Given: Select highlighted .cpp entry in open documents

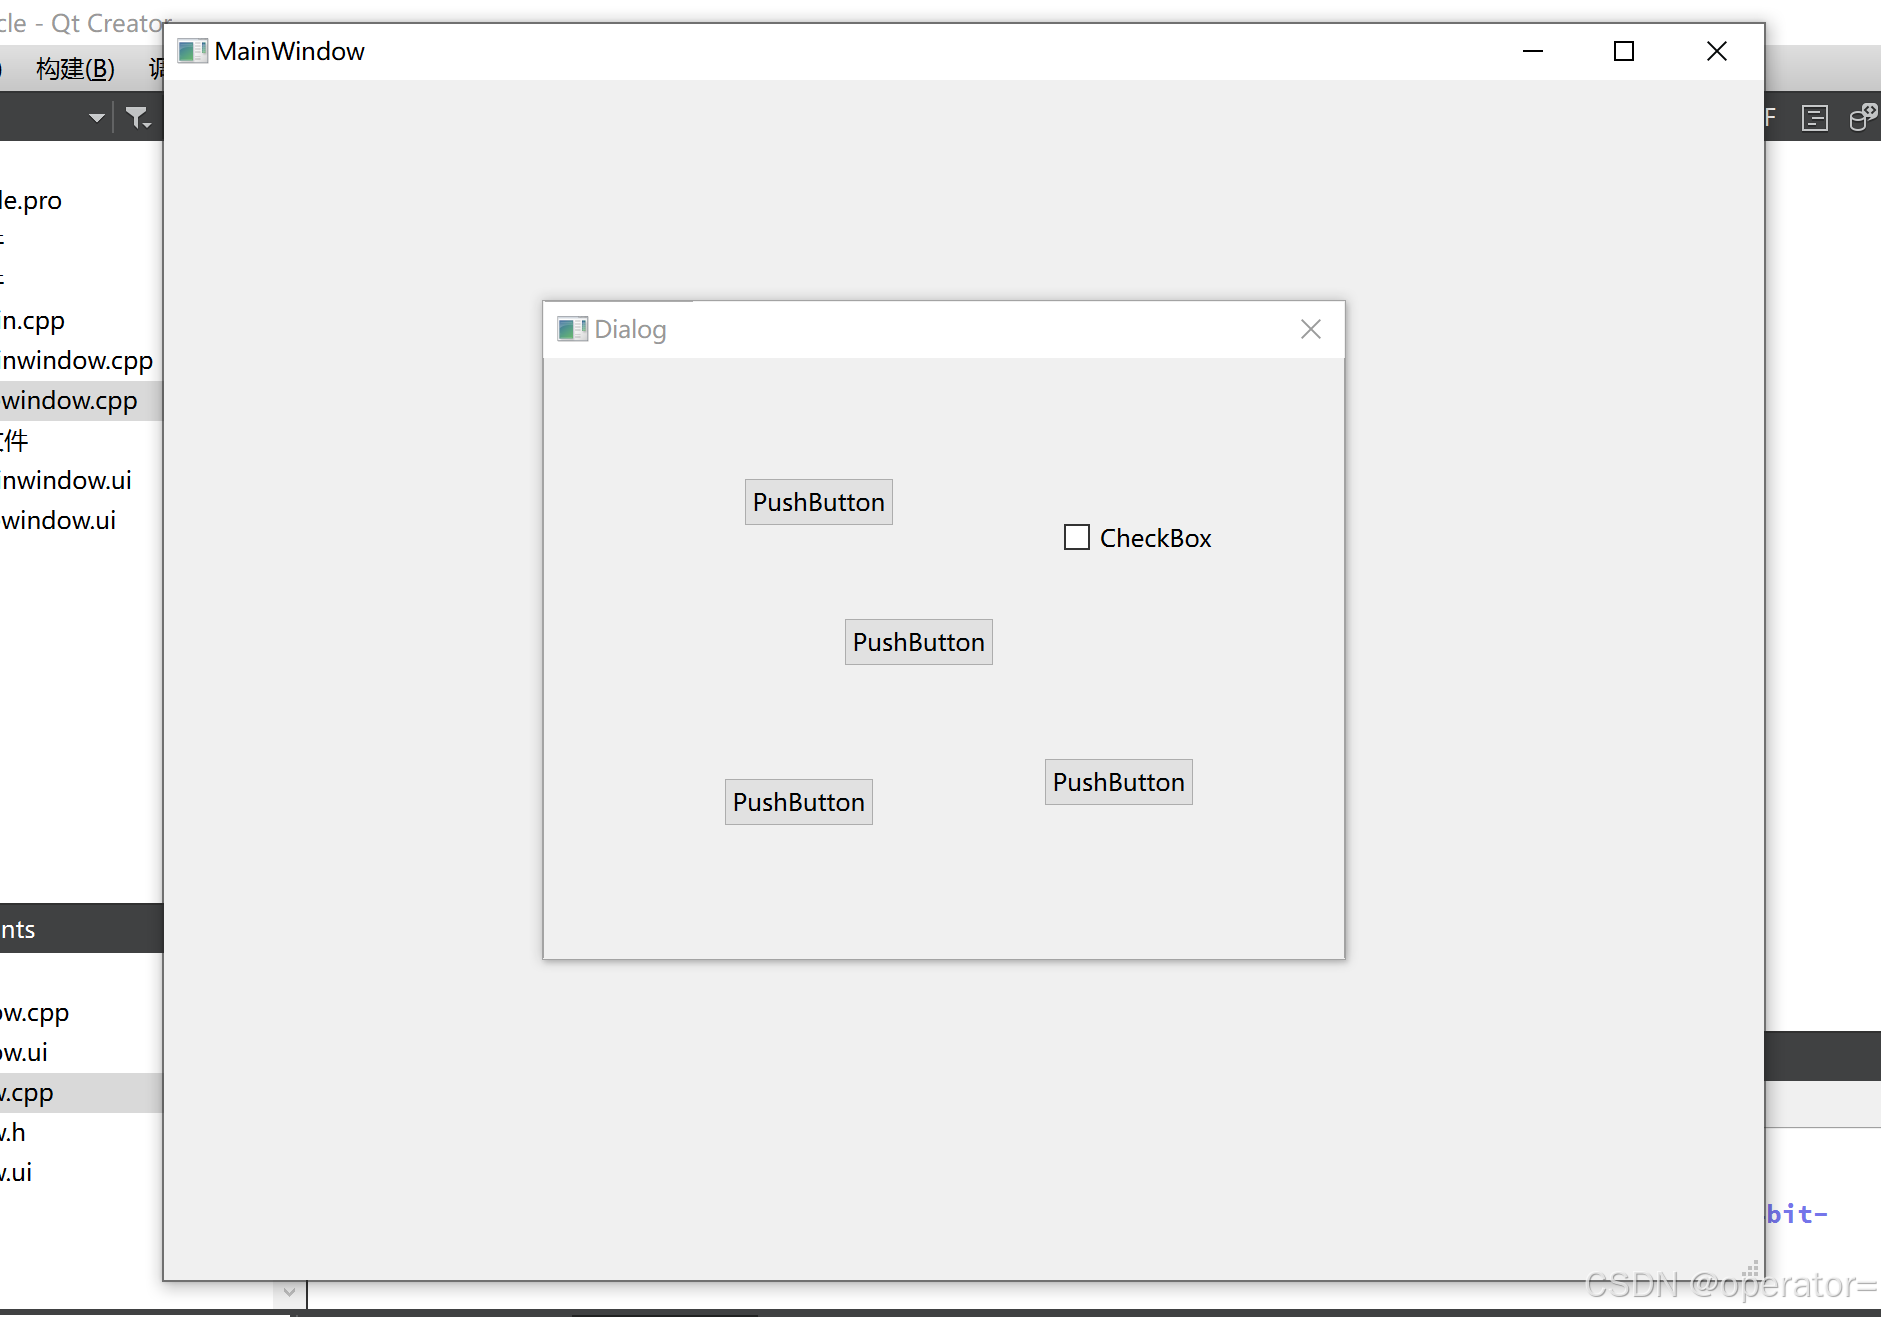Looking at the screenshot, I should coord(81,1093).
